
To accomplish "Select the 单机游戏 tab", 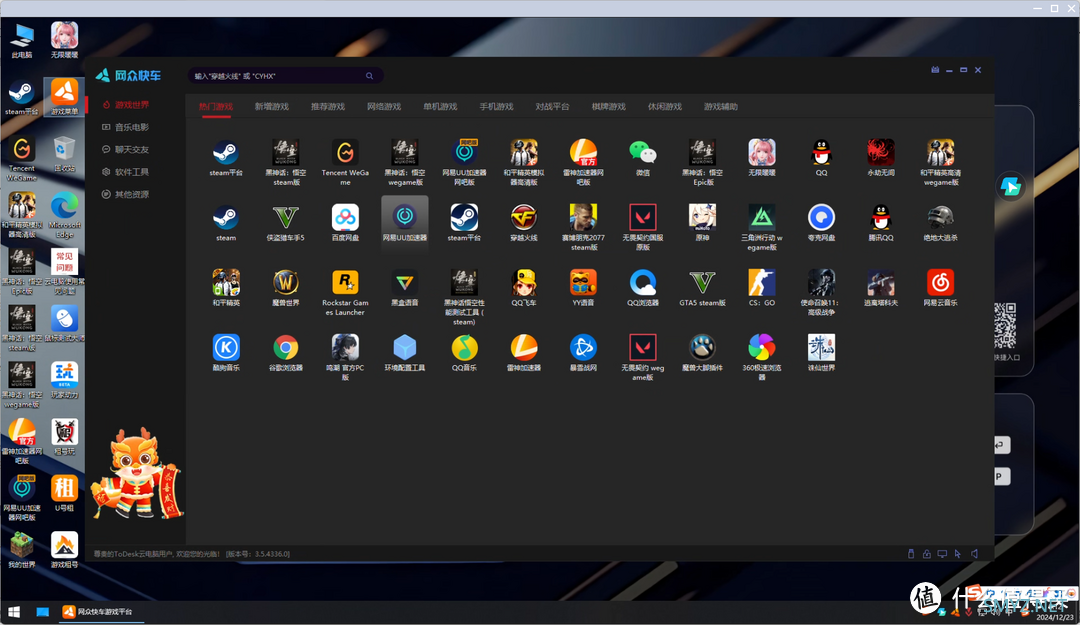I will [x=440, y=107].
